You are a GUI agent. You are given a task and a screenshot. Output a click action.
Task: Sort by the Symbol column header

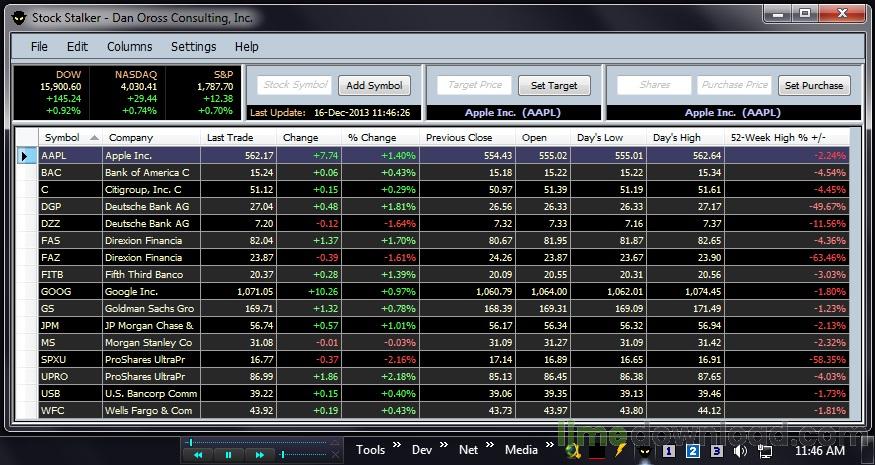coord(70,137)
